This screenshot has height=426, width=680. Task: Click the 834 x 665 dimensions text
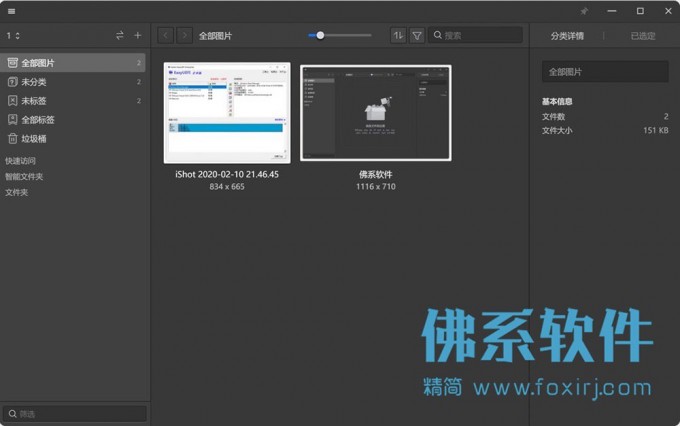tap(227, 187)
